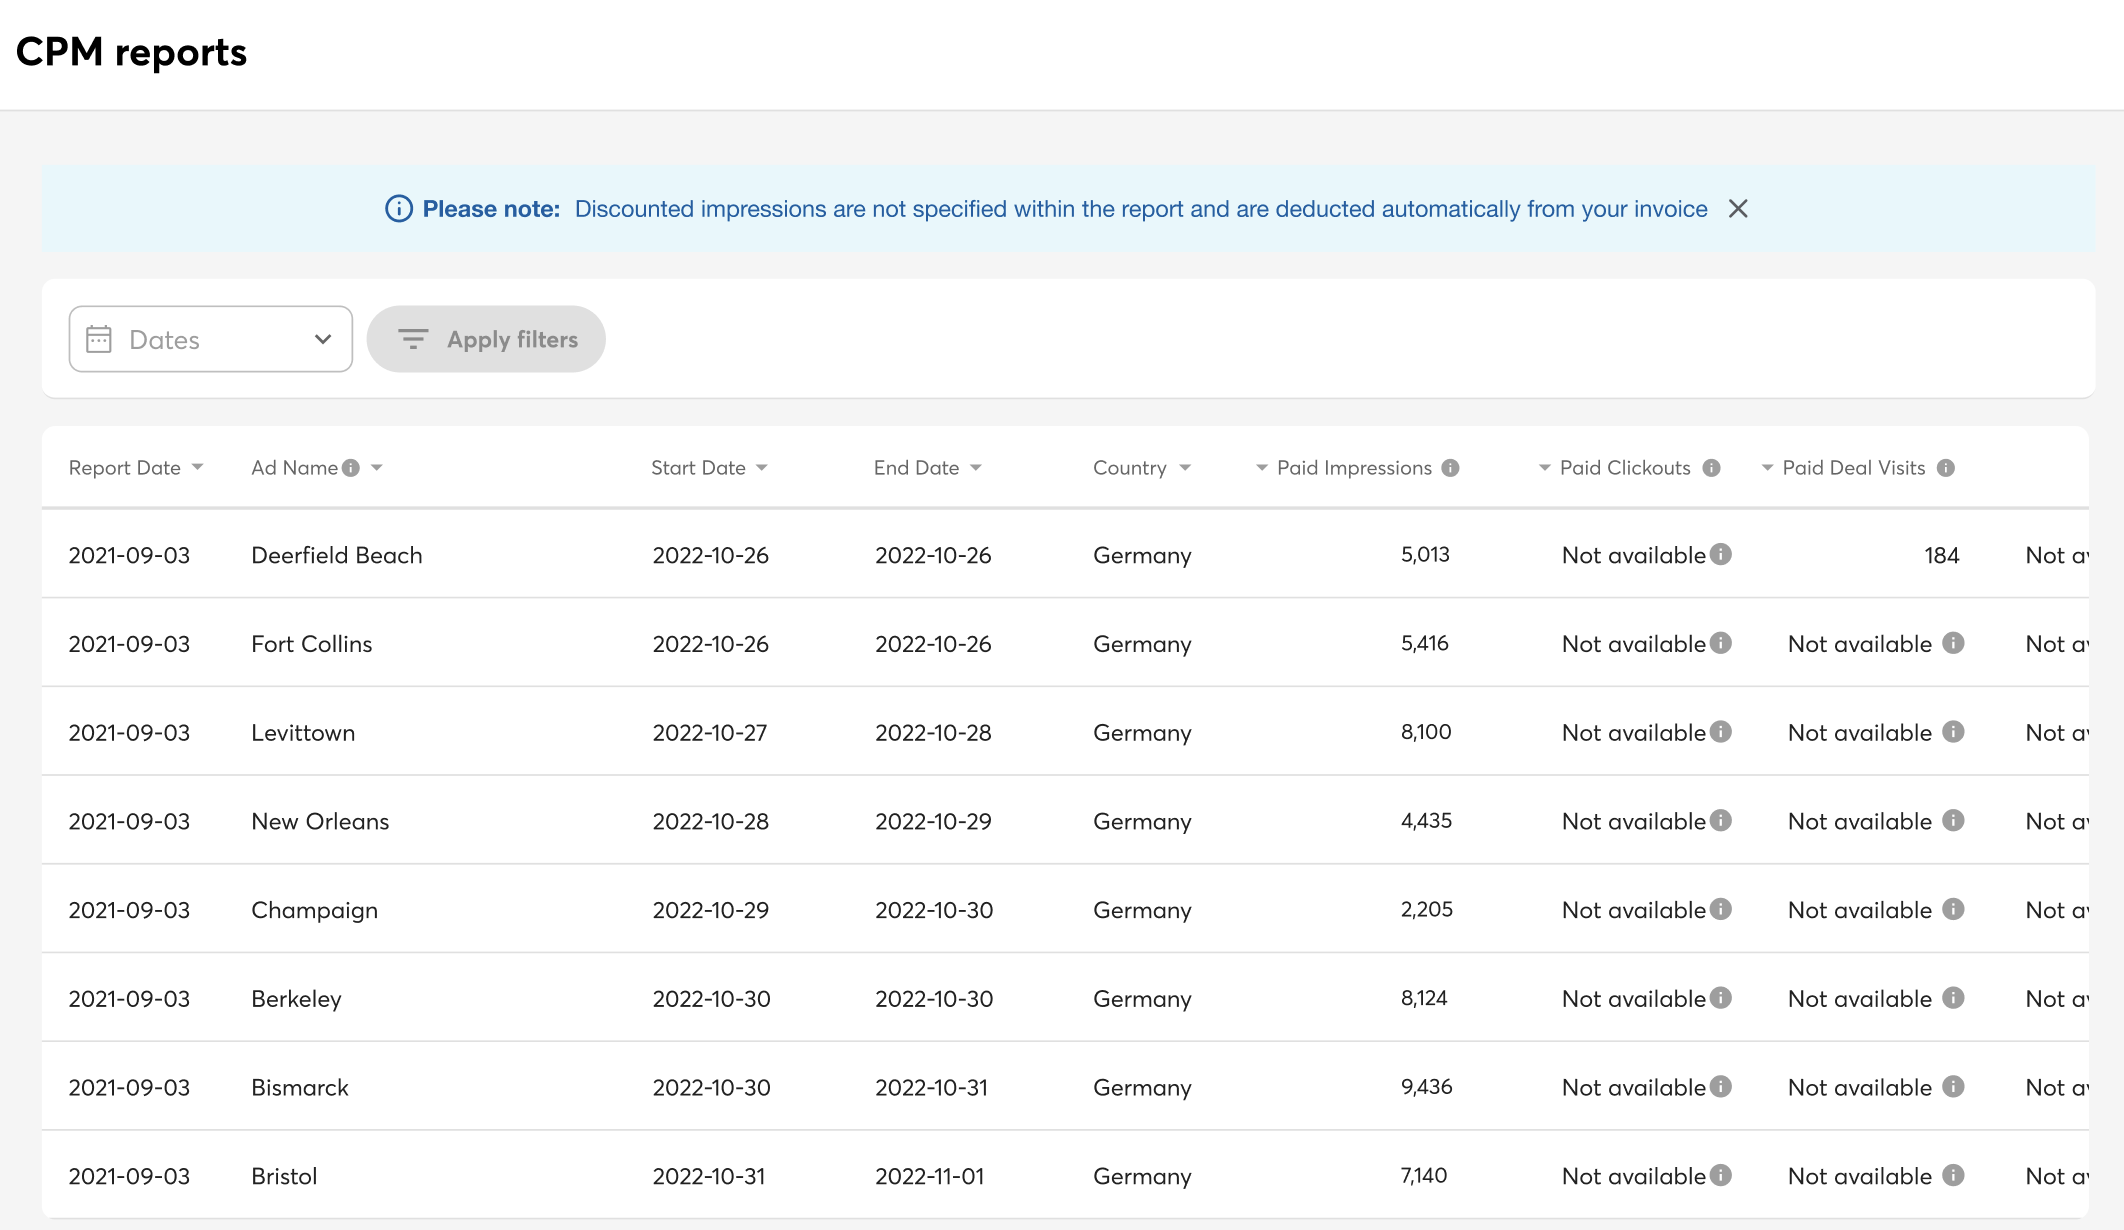
Task: Click the calendar icon in Dates field
Action: pyautogui.click(x=99, y=339)
